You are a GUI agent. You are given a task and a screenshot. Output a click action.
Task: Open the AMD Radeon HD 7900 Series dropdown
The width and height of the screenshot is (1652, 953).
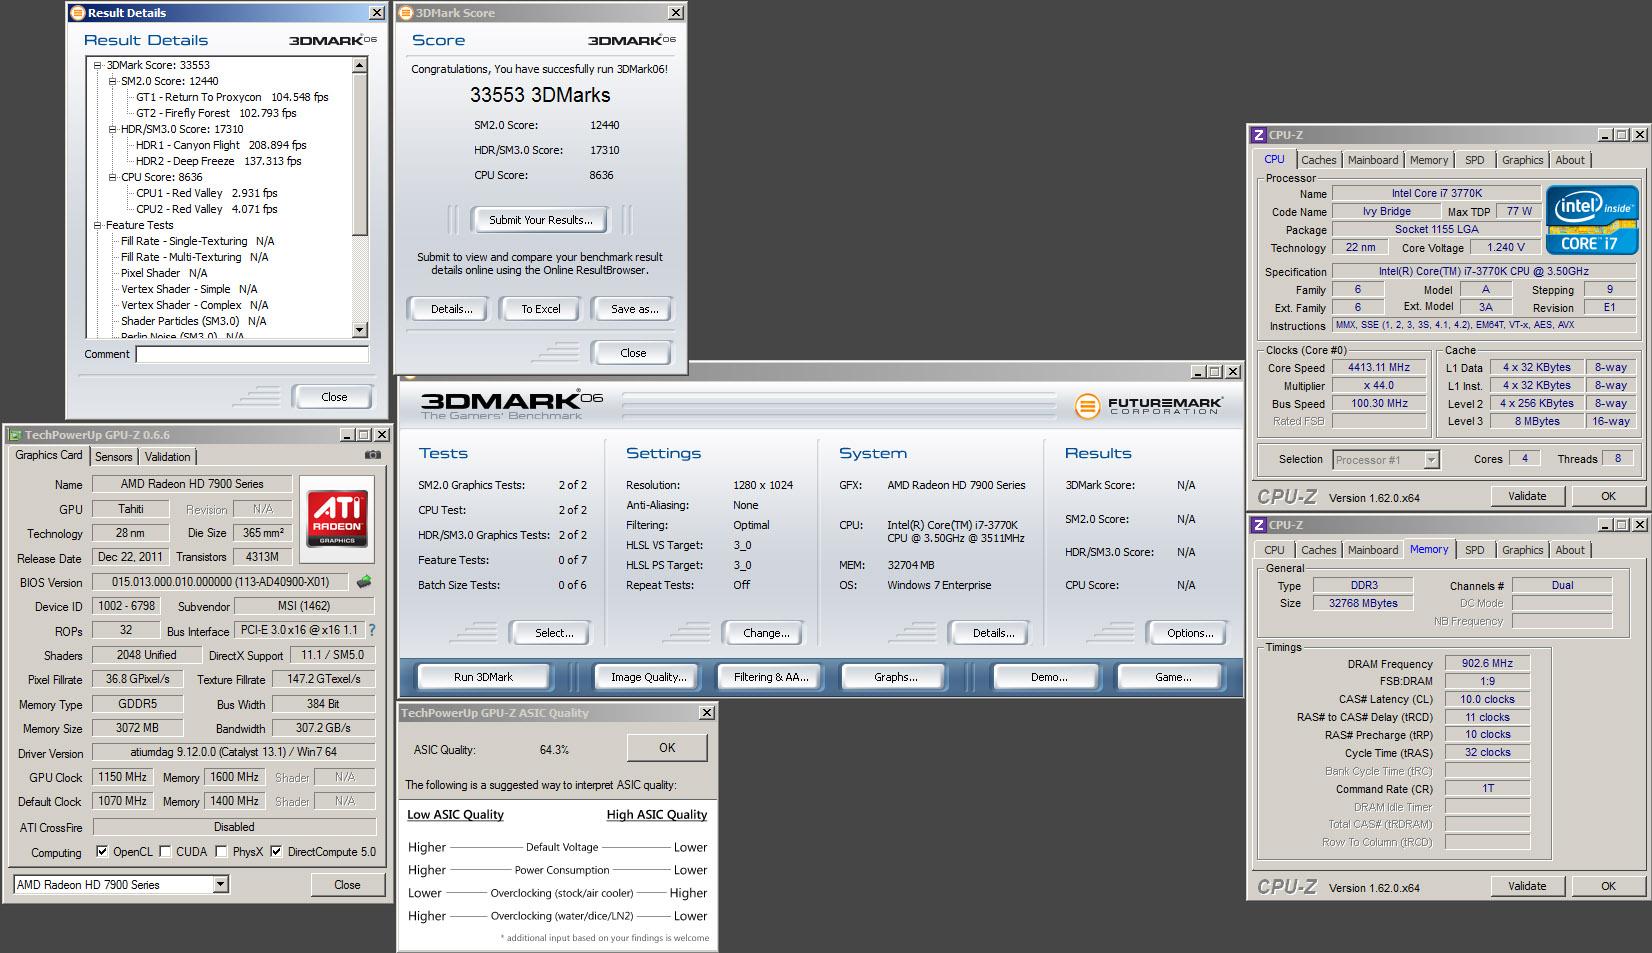click(x=221, y=885)
